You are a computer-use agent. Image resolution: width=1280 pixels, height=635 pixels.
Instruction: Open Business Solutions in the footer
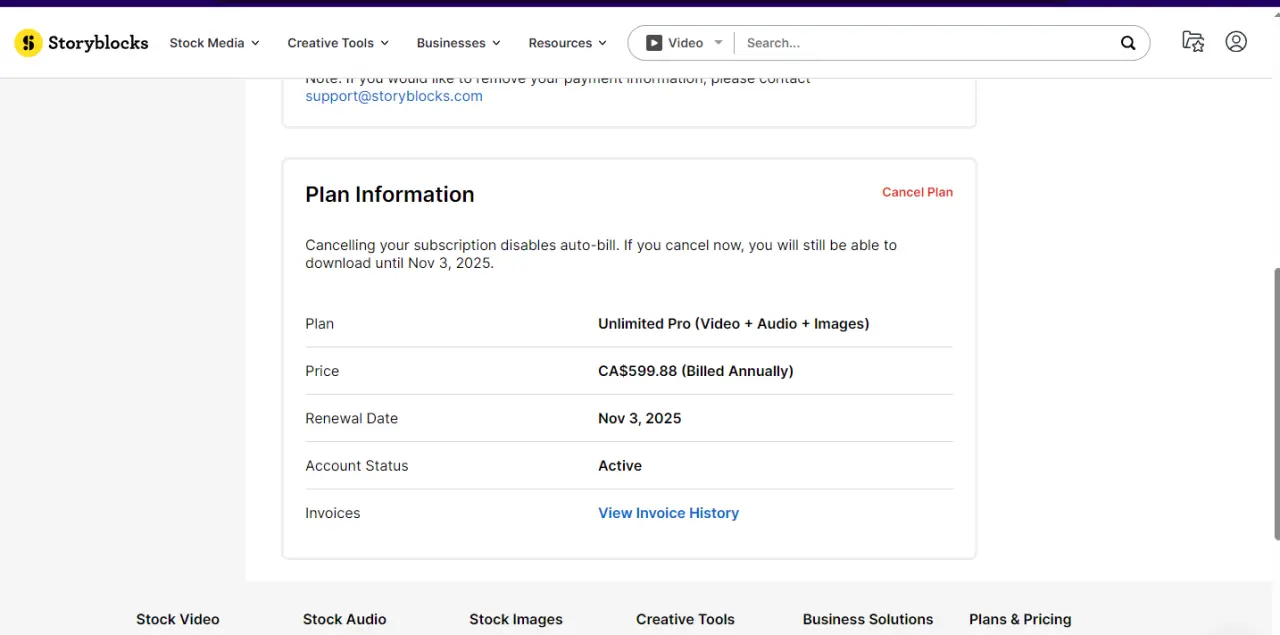click(x=868, y=619)
